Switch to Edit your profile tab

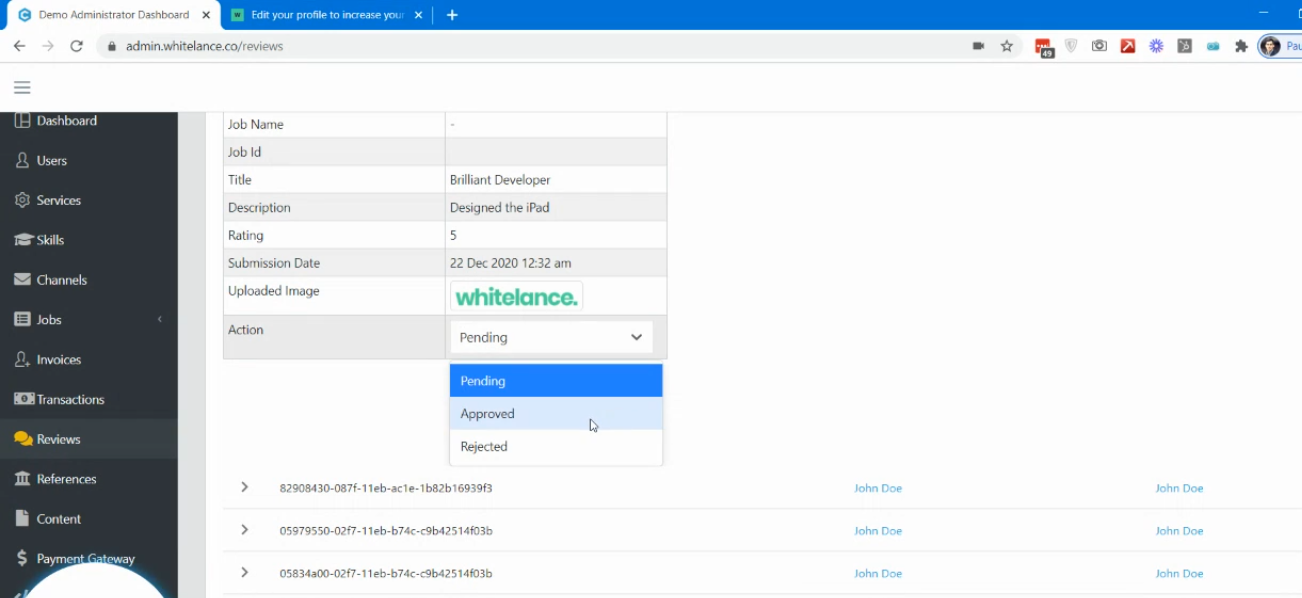click(326, 15)
